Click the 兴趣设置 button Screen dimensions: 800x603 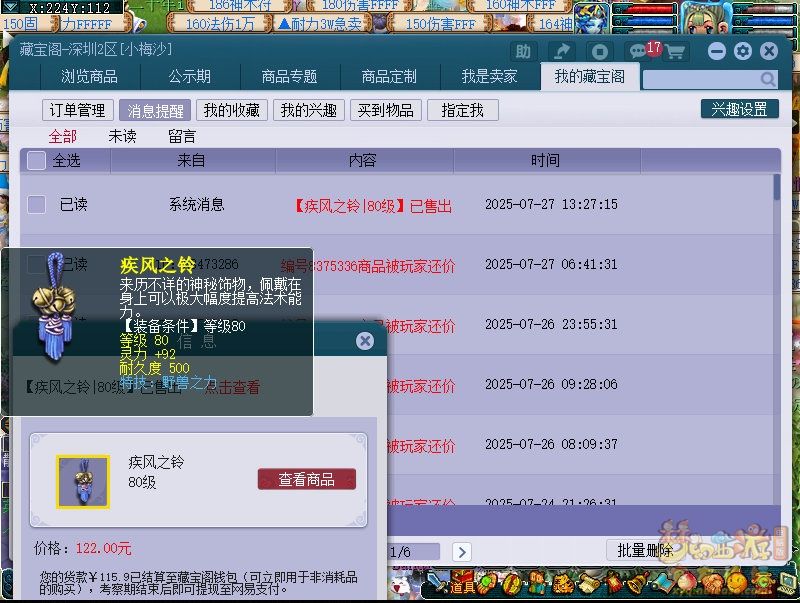coord(739,109)
